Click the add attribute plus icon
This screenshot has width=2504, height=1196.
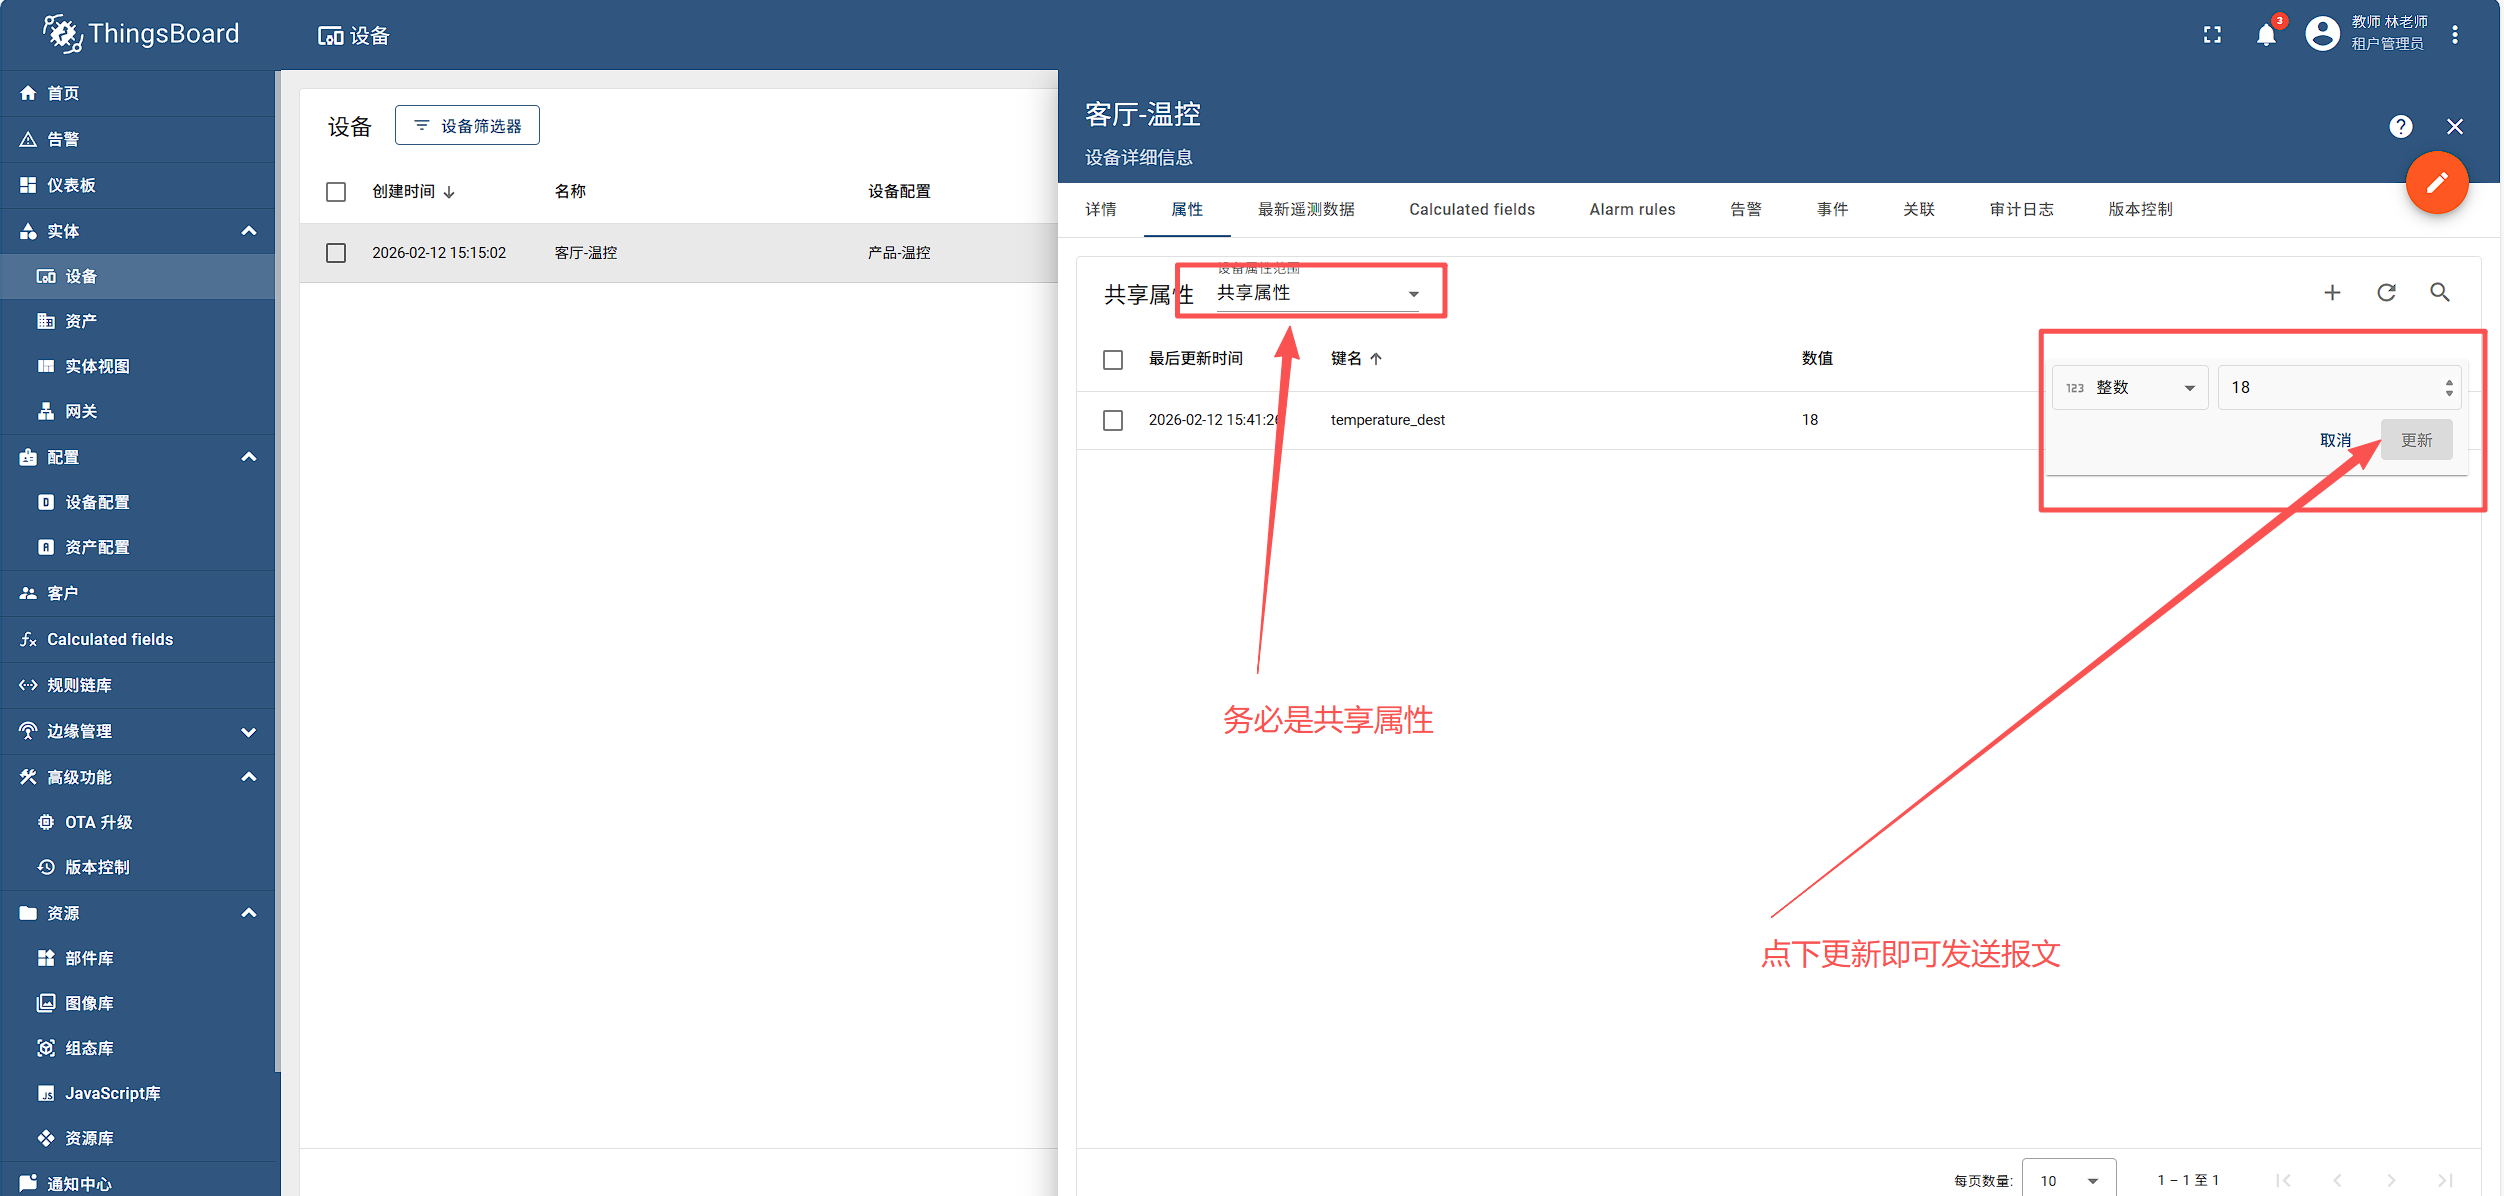[x=2332, y=292]
